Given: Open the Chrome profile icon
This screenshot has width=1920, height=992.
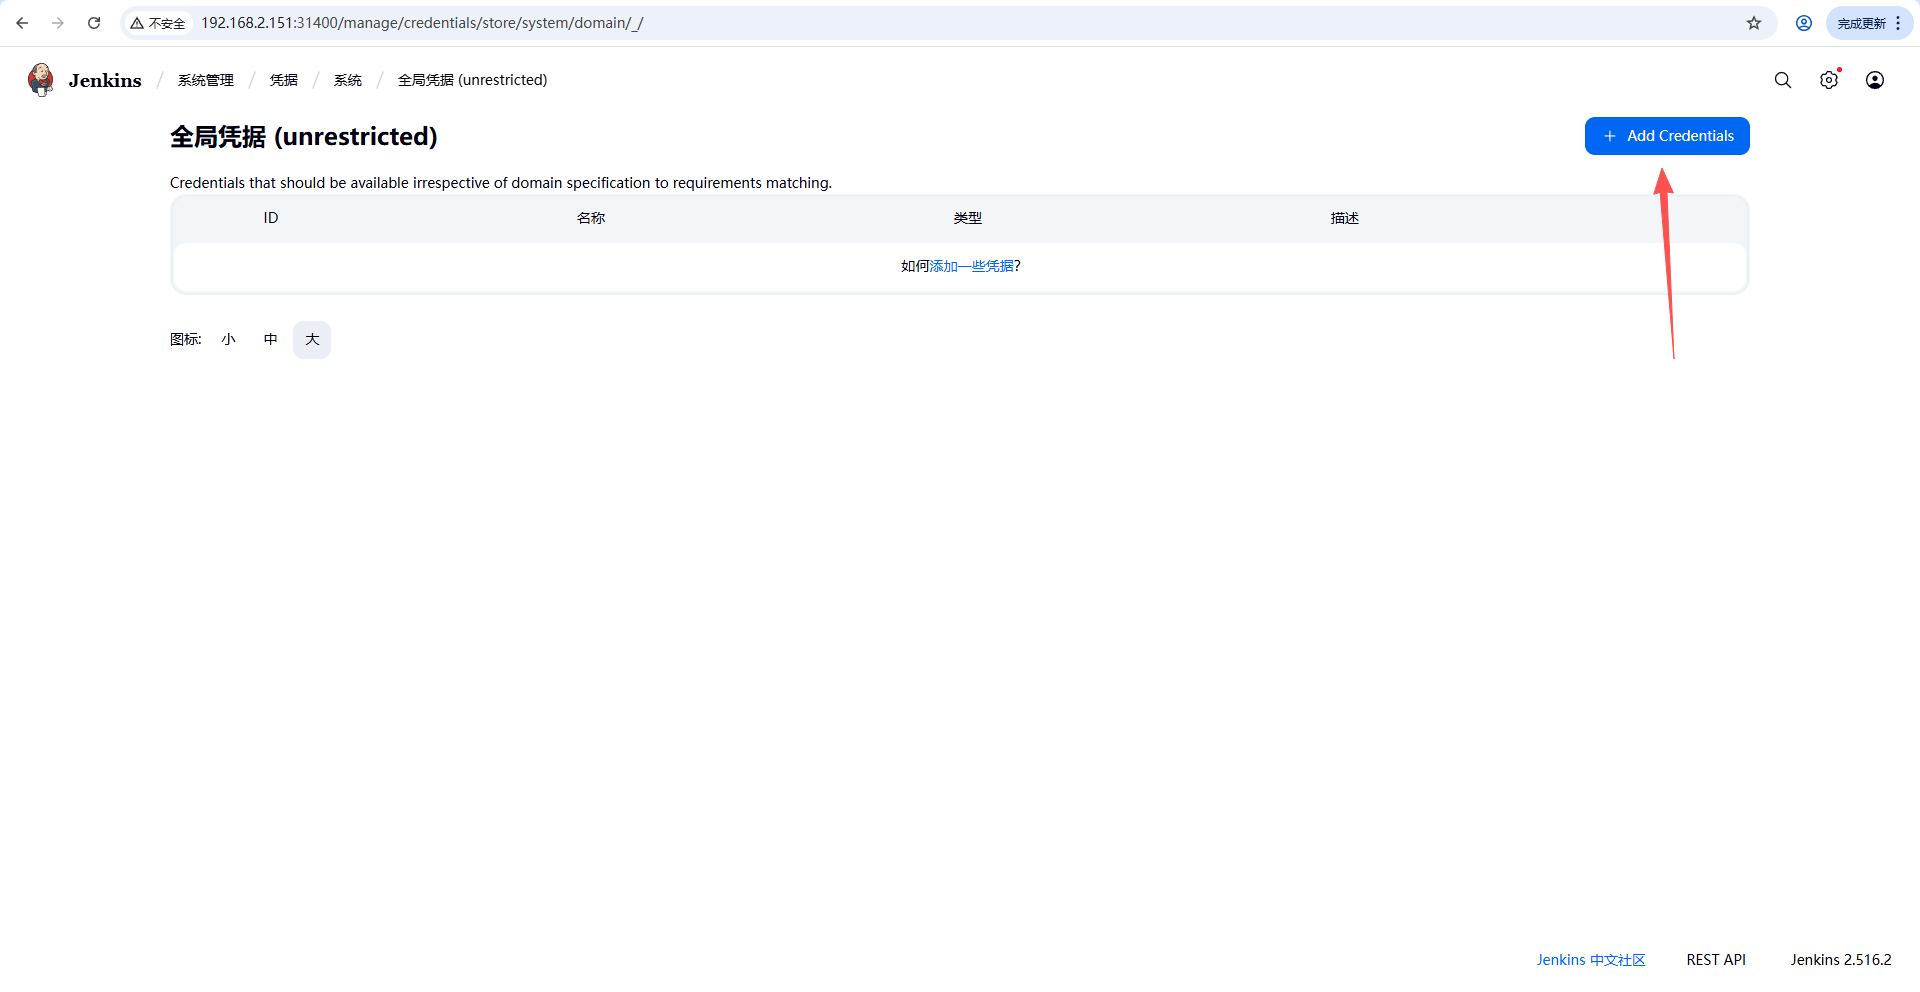Looking at the screenshot, I should tap(1804, 23).
